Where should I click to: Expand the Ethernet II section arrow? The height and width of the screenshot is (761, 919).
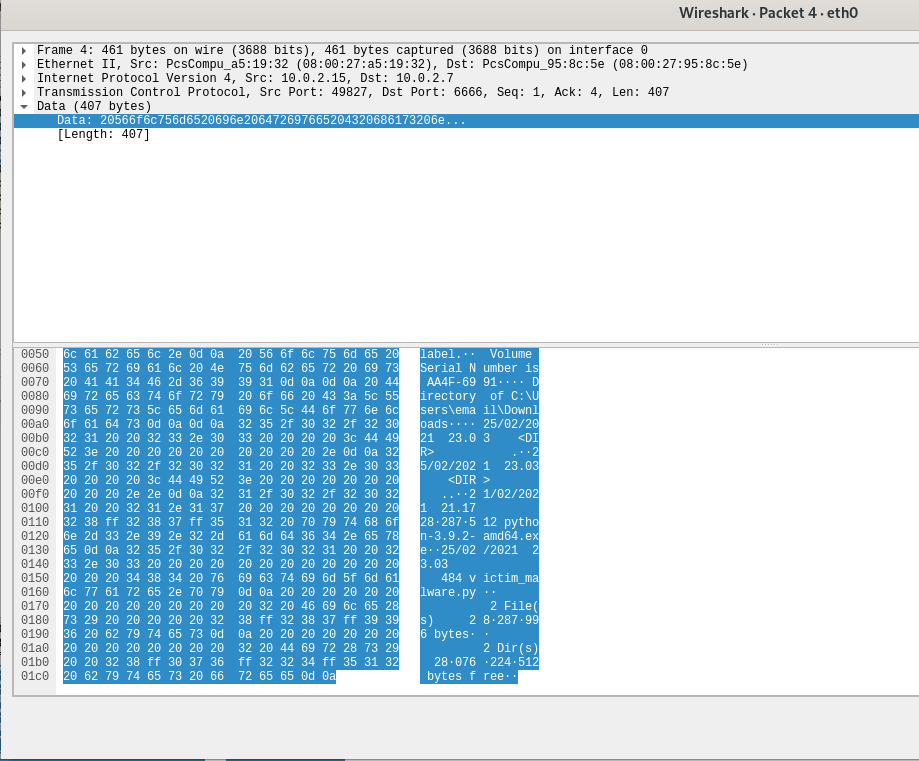point(24,65)
